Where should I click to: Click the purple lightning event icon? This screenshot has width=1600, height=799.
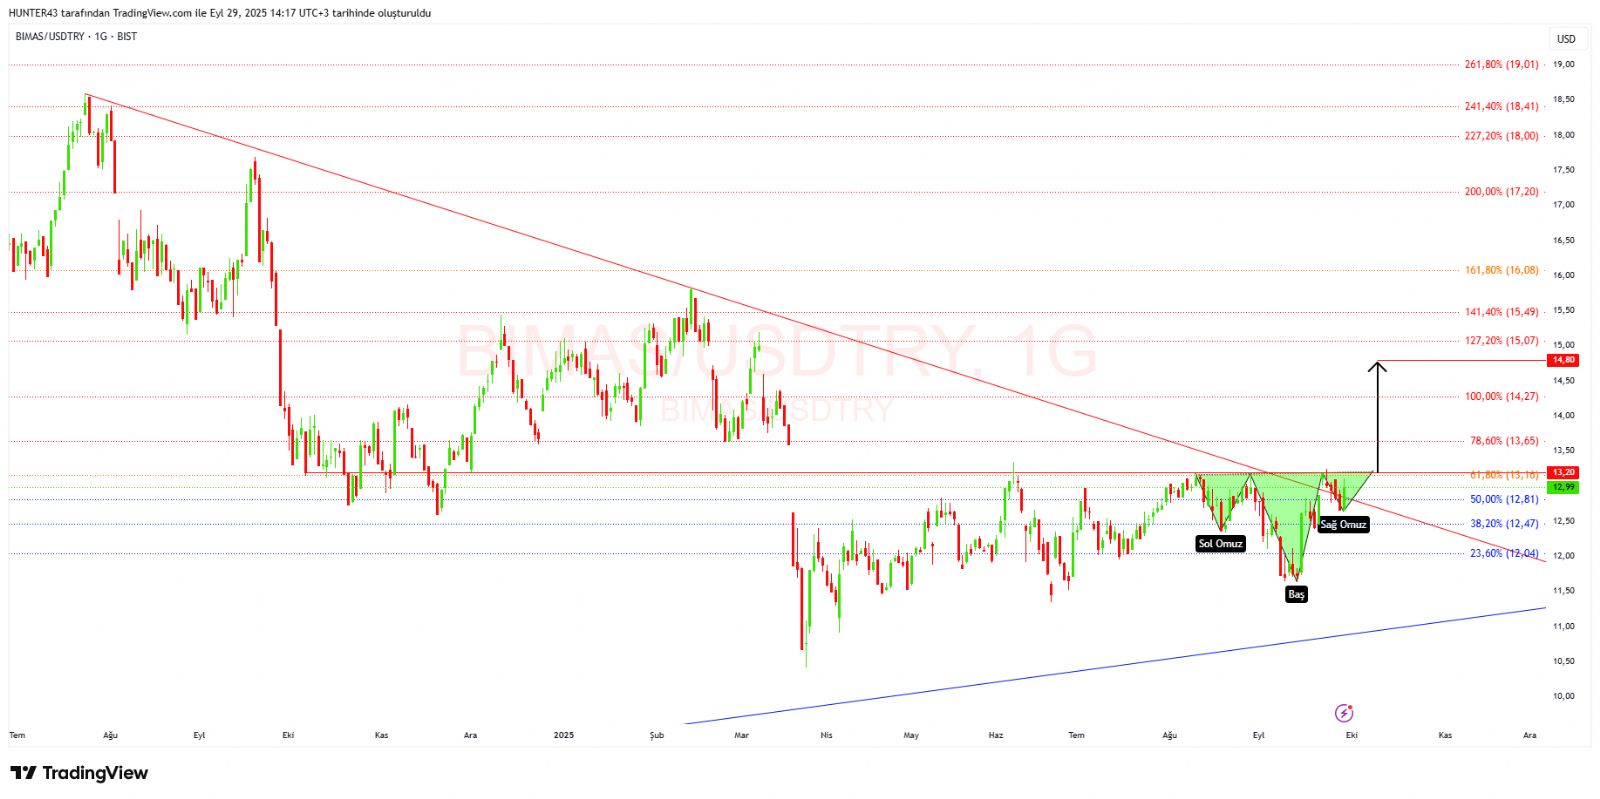coord(1344,713)
